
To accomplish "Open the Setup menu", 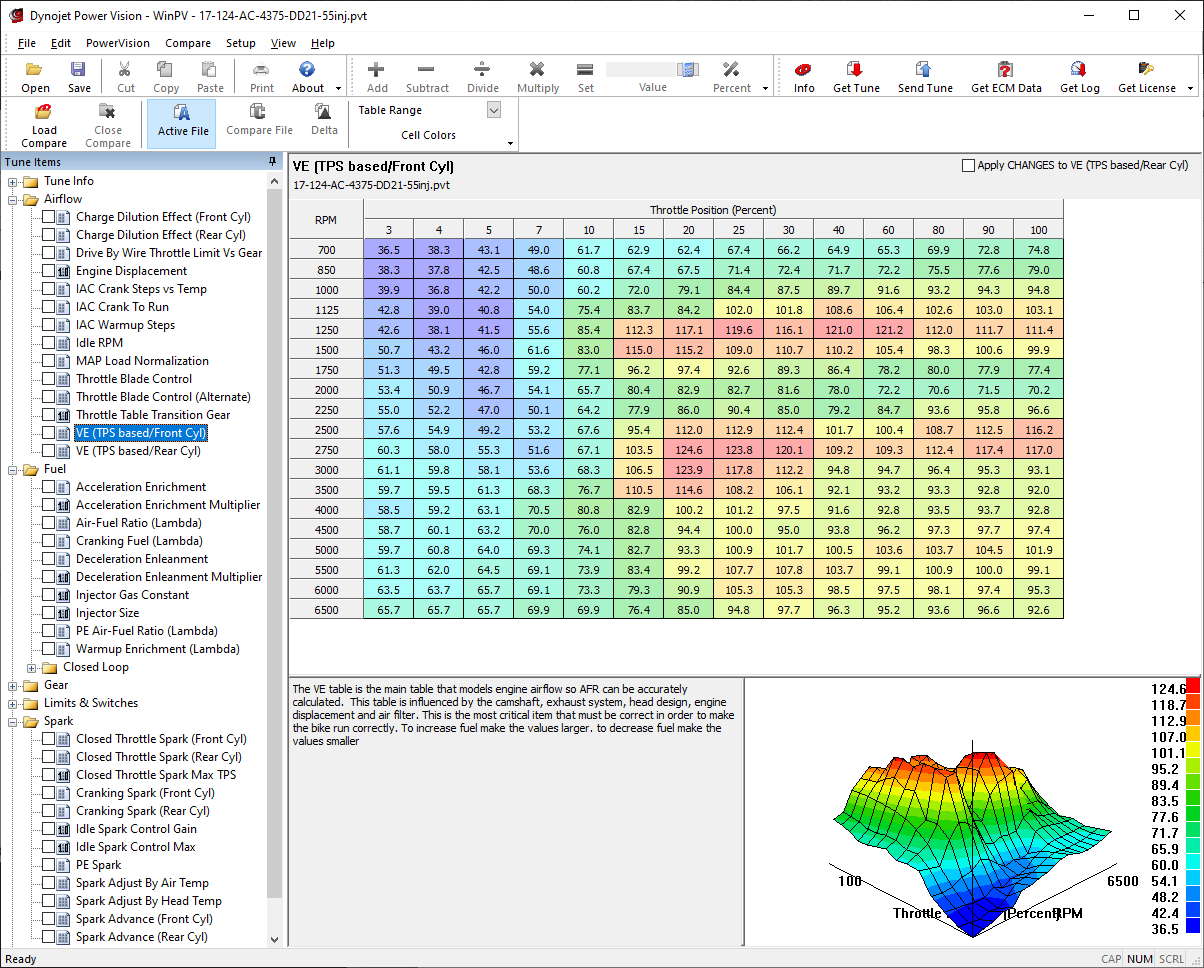I will [240, 43].
